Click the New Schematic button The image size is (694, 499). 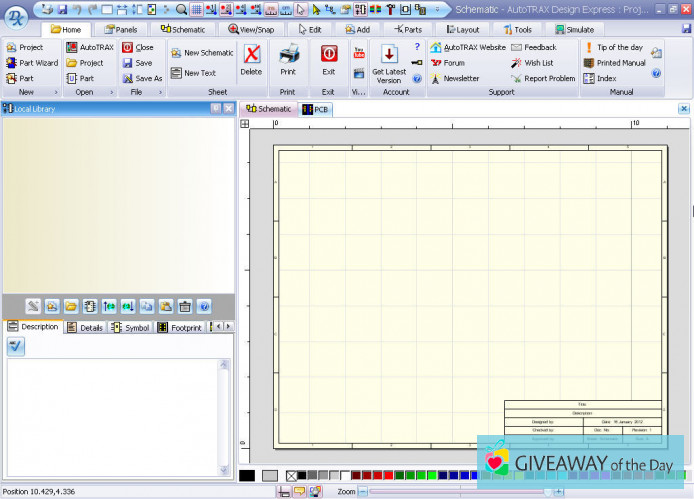coord(208,53)
